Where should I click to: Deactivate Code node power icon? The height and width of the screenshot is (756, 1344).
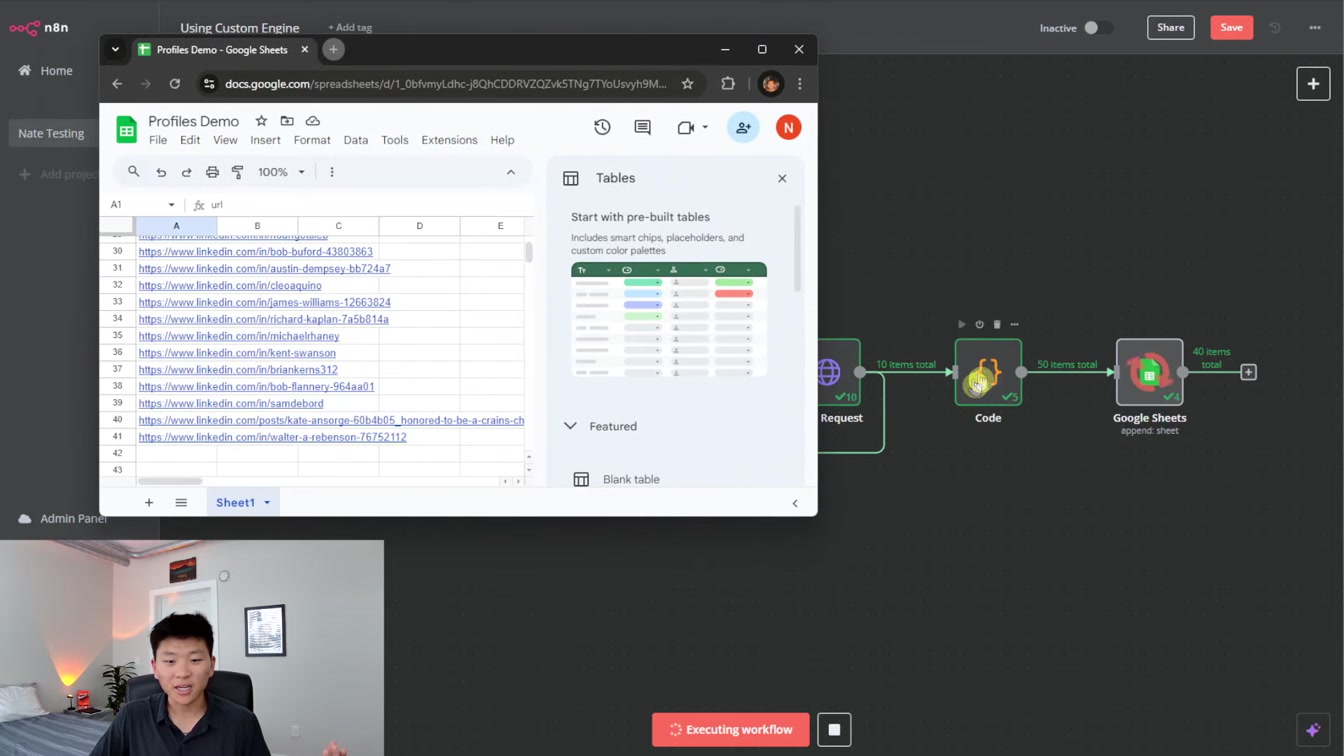[x=980, y=324]
